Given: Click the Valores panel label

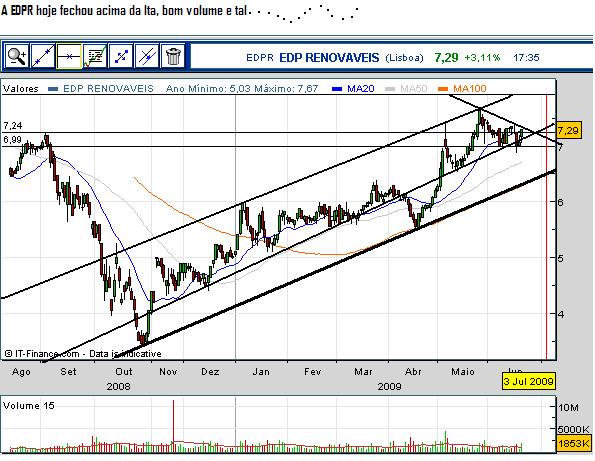Looking at the screenshot, I should pos(21,89).
